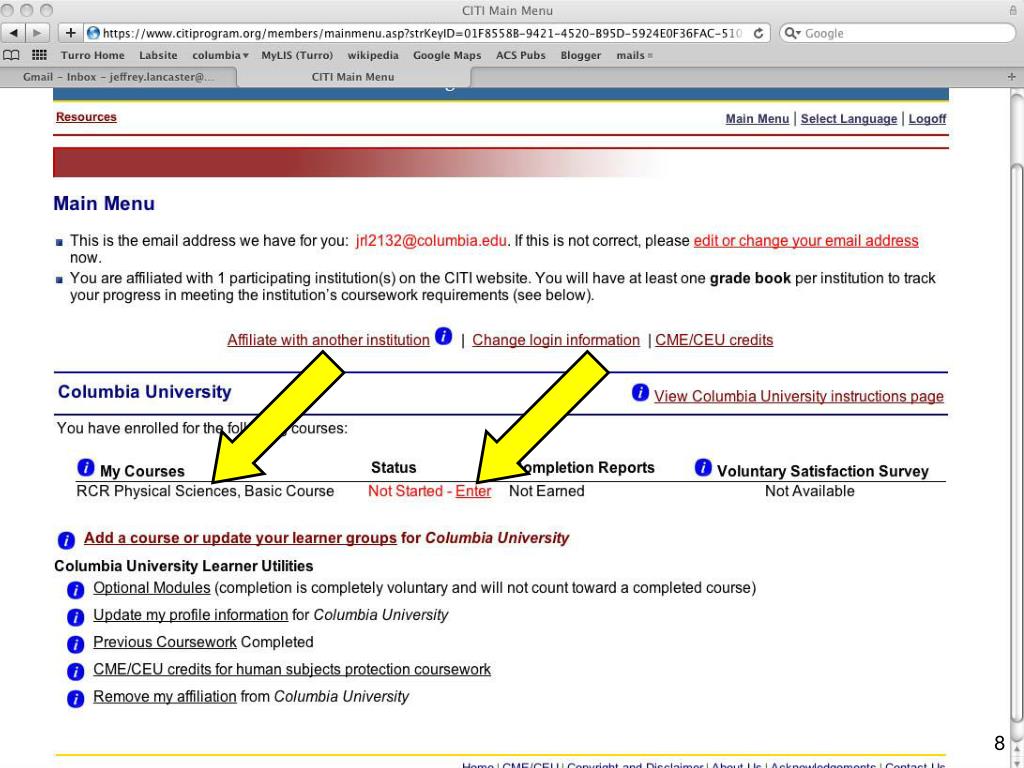The image size is (1024, 768).
Task: Add bookmark with the plus button
Action: [x=71, y=33]
